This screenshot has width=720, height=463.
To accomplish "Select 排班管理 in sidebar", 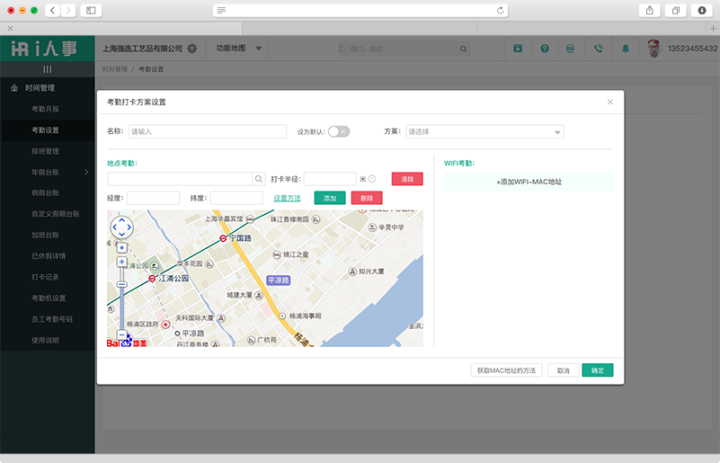I will pyautogui.click(x=45, y=151).
